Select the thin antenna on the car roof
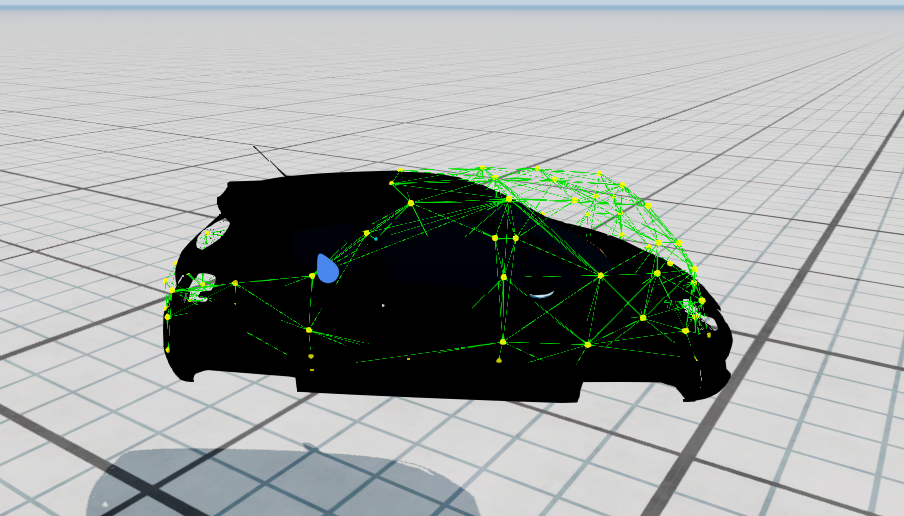 270,161
